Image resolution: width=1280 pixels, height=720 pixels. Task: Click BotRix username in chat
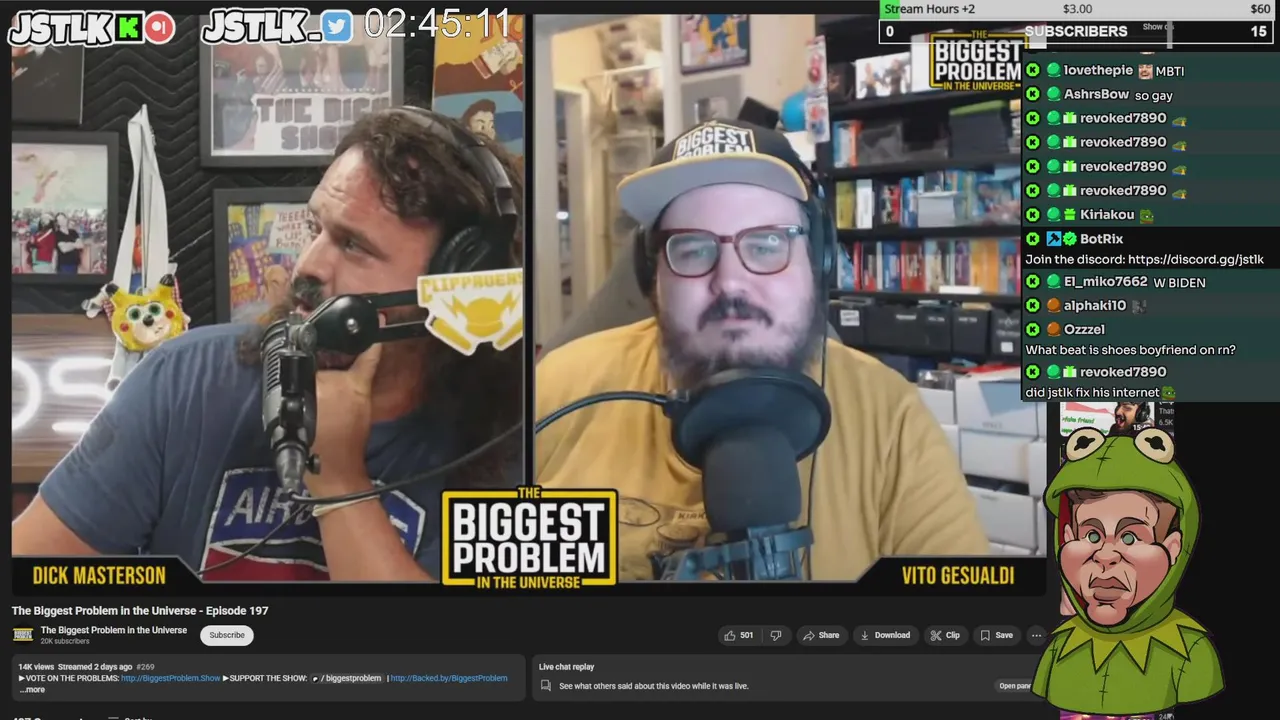point(1101,239)
